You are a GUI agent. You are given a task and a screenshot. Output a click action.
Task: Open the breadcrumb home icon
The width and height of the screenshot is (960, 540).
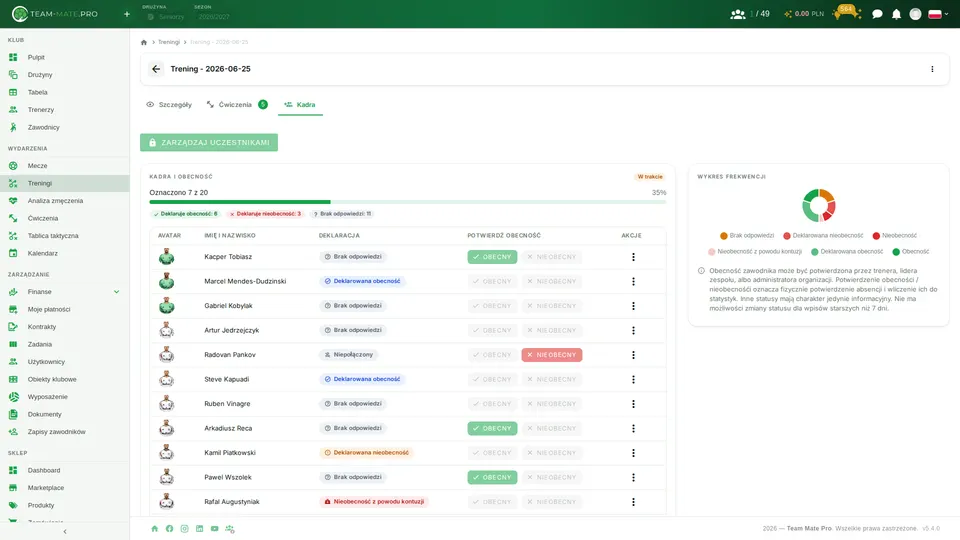pos(144,42)
